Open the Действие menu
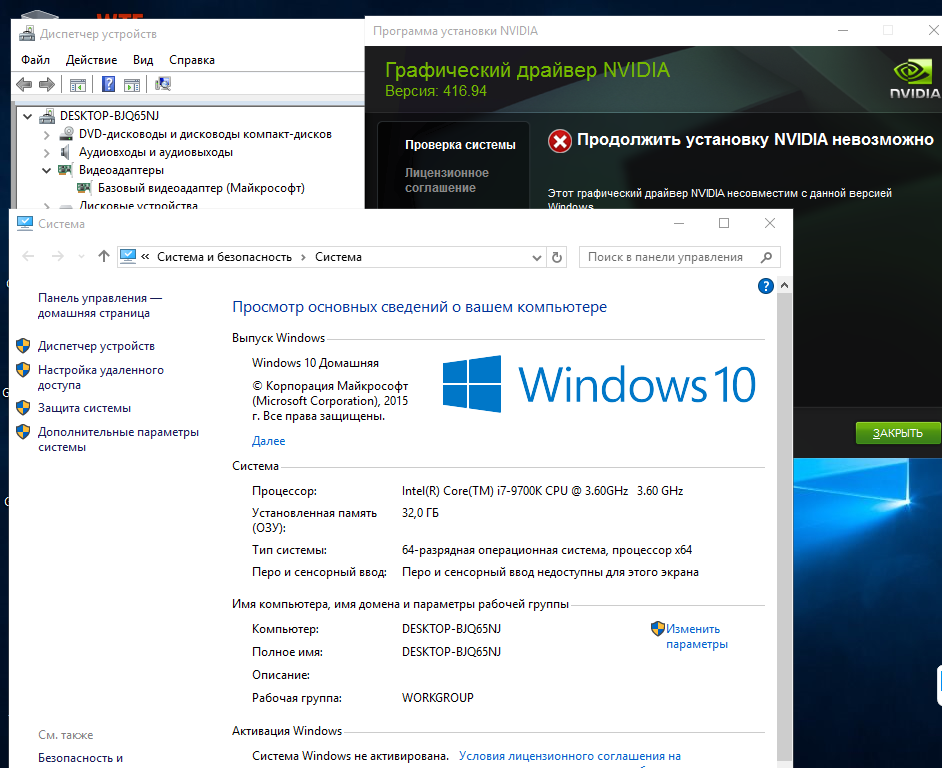The height and width of the screenshot is (768, 942). 91,60
